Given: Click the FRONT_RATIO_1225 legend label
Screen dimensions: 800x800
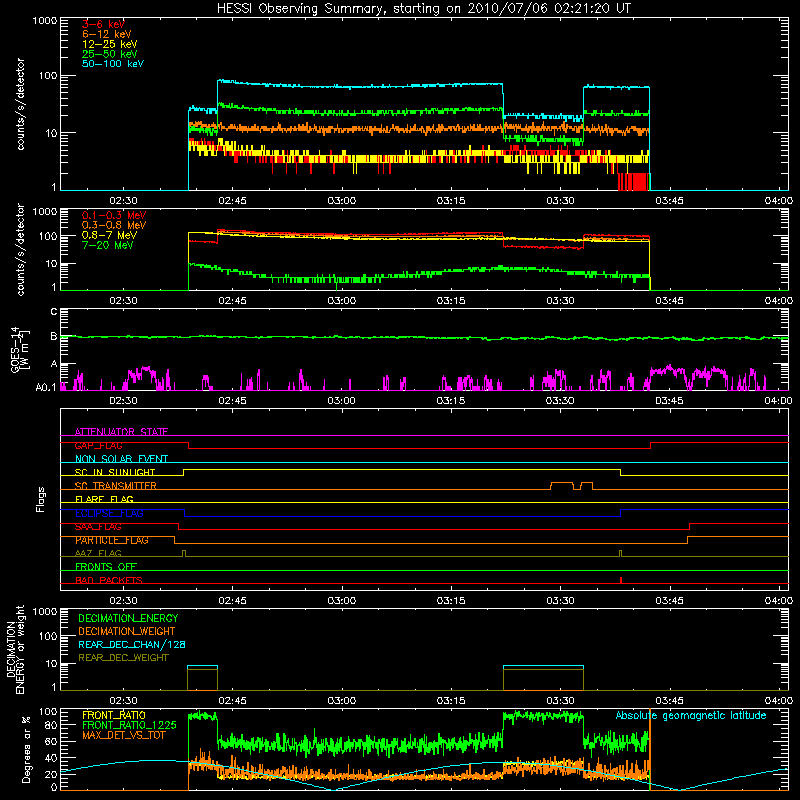Looking at the screenshot, I should click(129, 725).
